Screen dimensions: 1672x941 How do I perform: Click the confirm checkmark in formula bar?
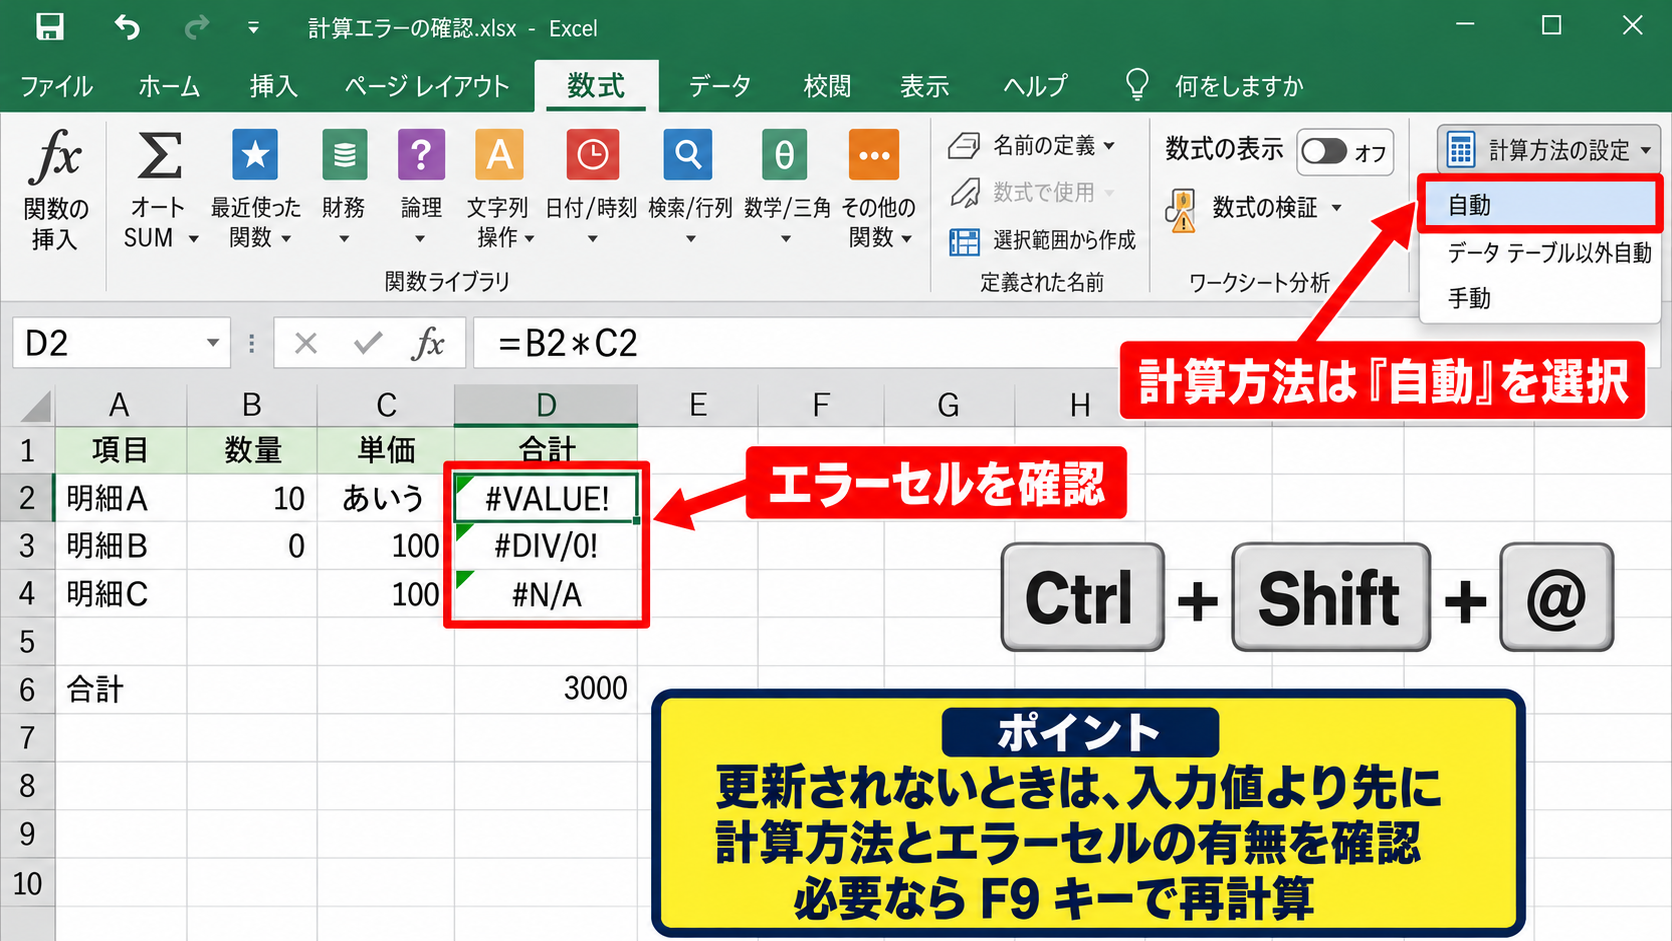tap(368, 344)
